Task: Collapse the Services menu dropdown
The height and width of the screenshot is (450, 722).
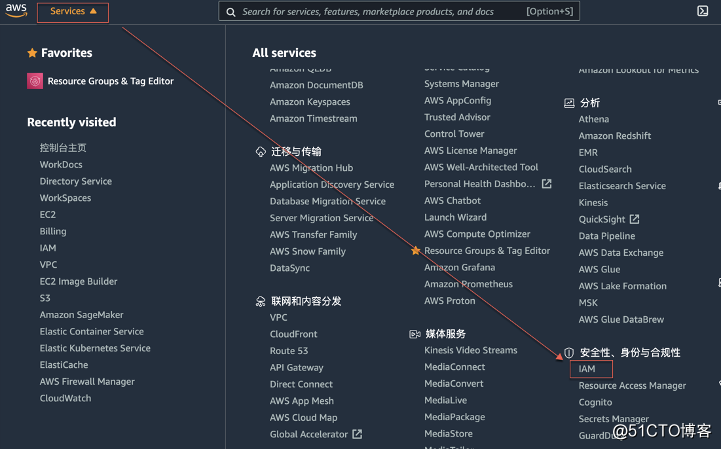Action: pos(73,12)
